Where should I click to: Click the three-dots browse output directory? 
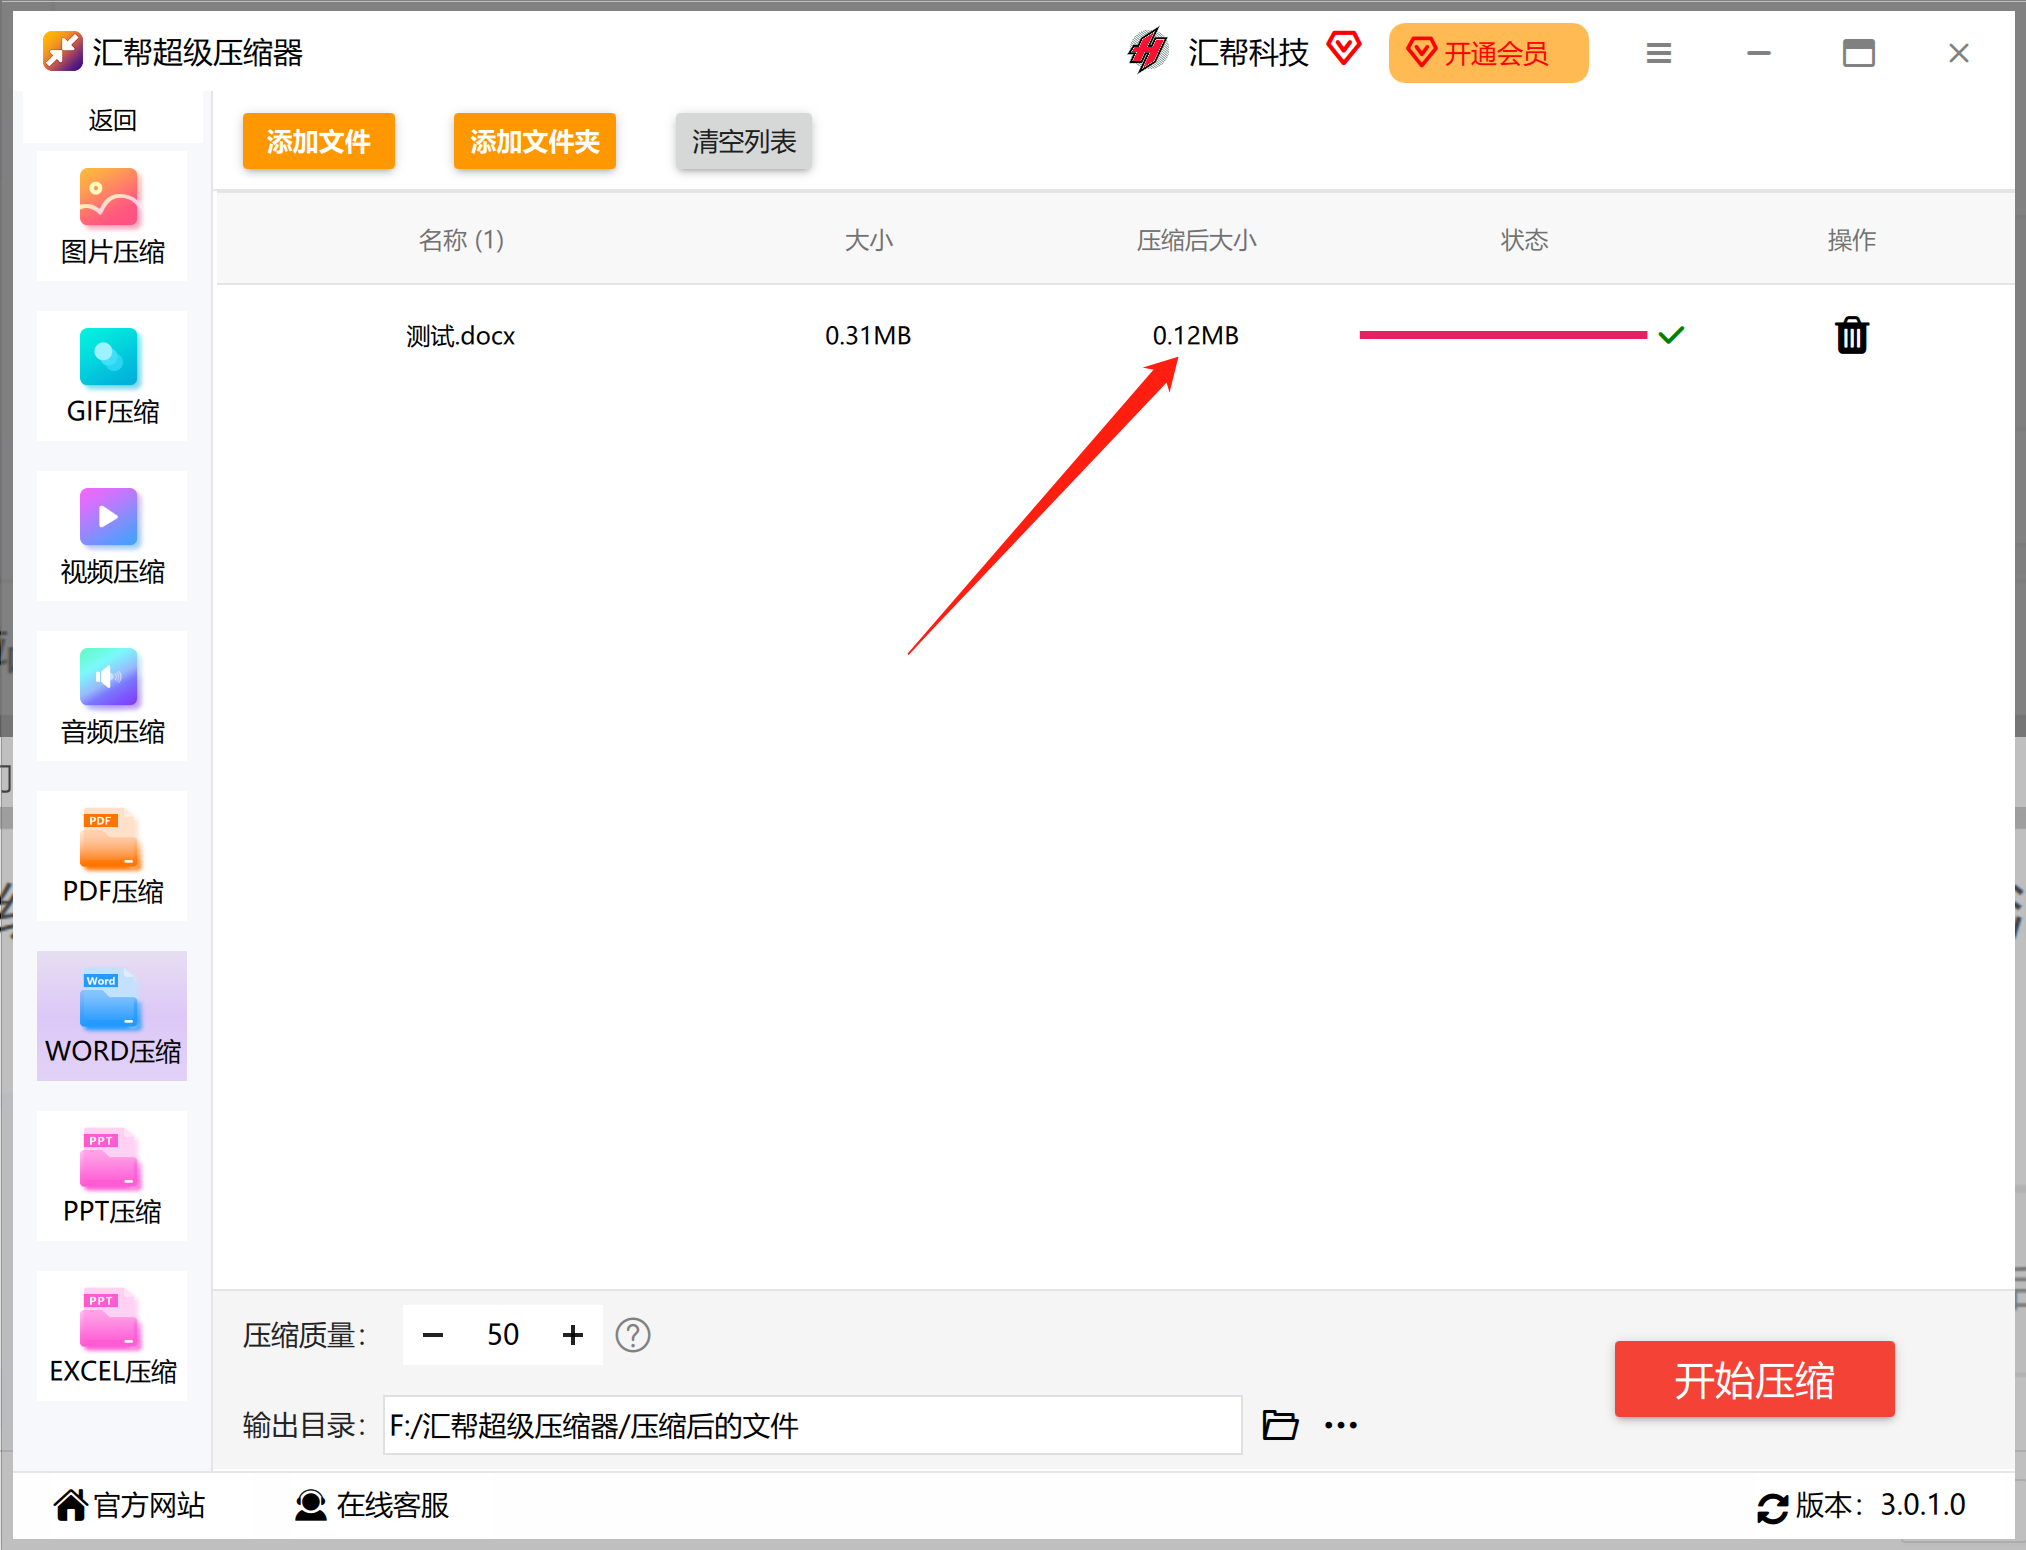pos(1341,1425)
